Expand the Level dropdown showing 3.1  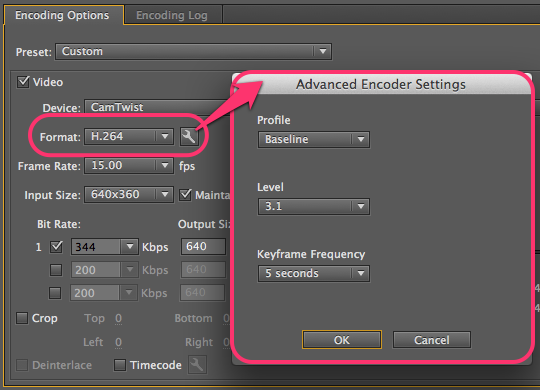point(314,206)
